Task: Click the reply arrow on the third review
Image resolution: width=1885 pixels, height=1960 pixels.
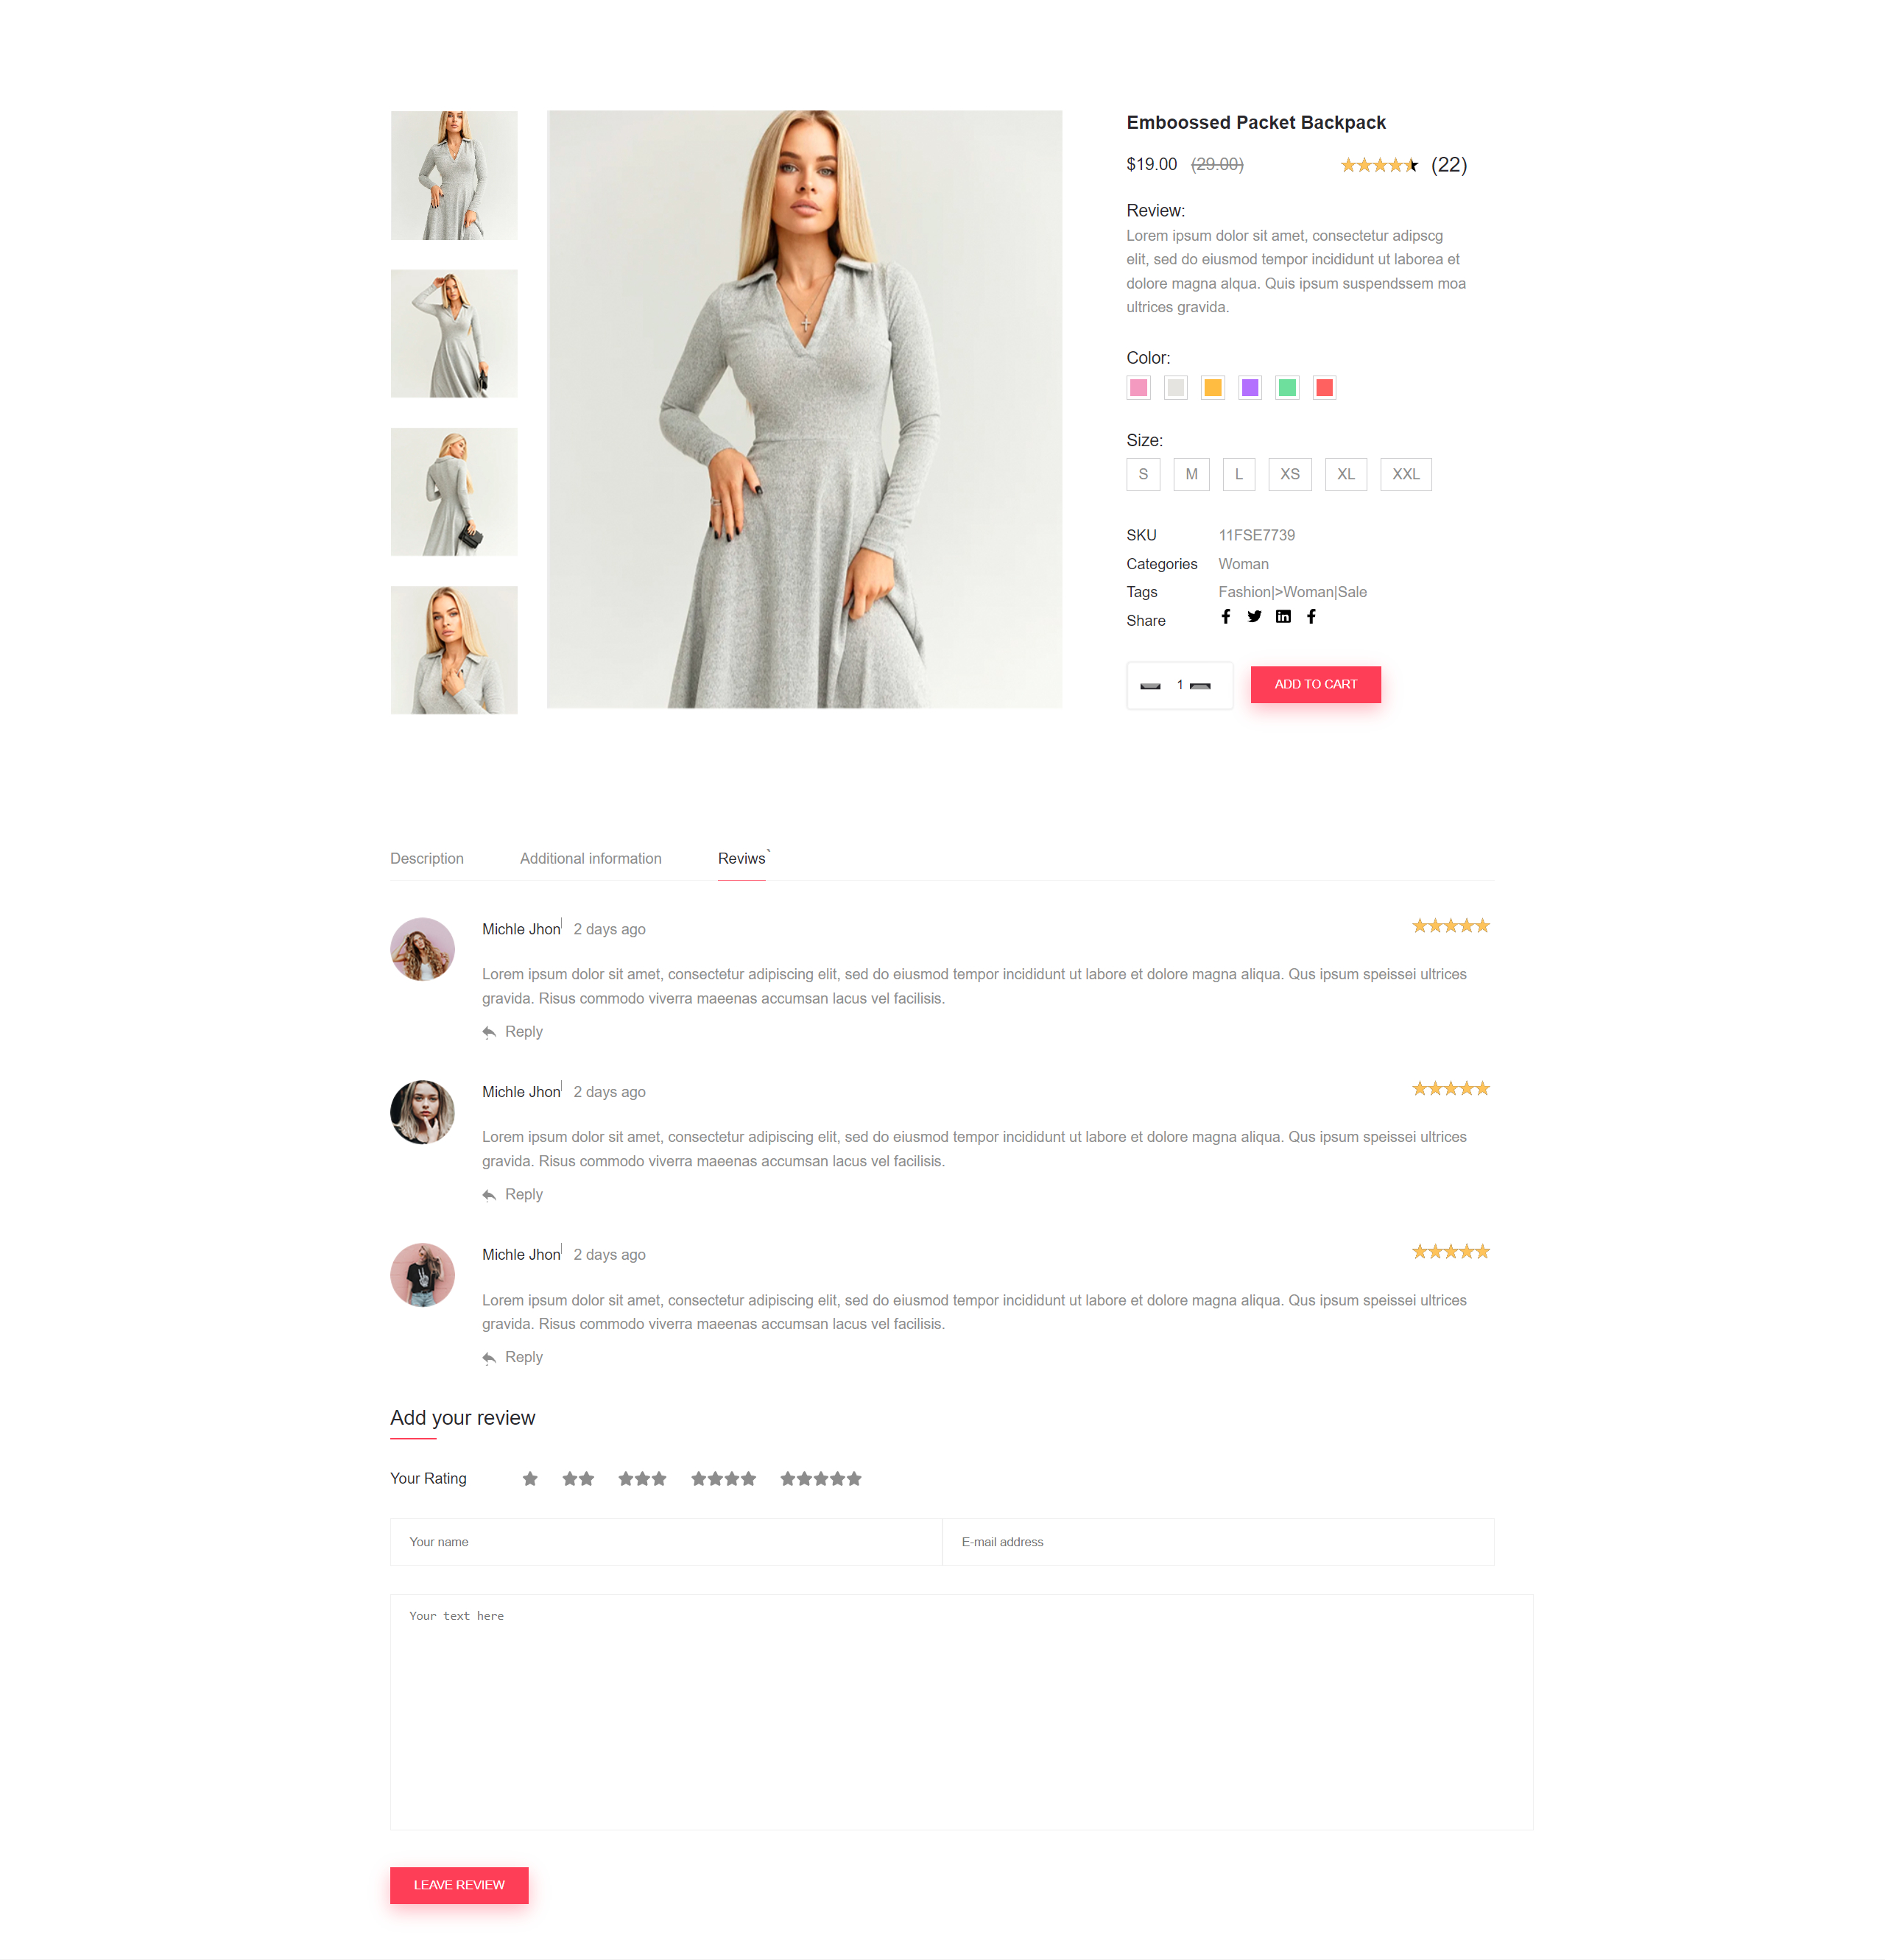Action: 489,1358
